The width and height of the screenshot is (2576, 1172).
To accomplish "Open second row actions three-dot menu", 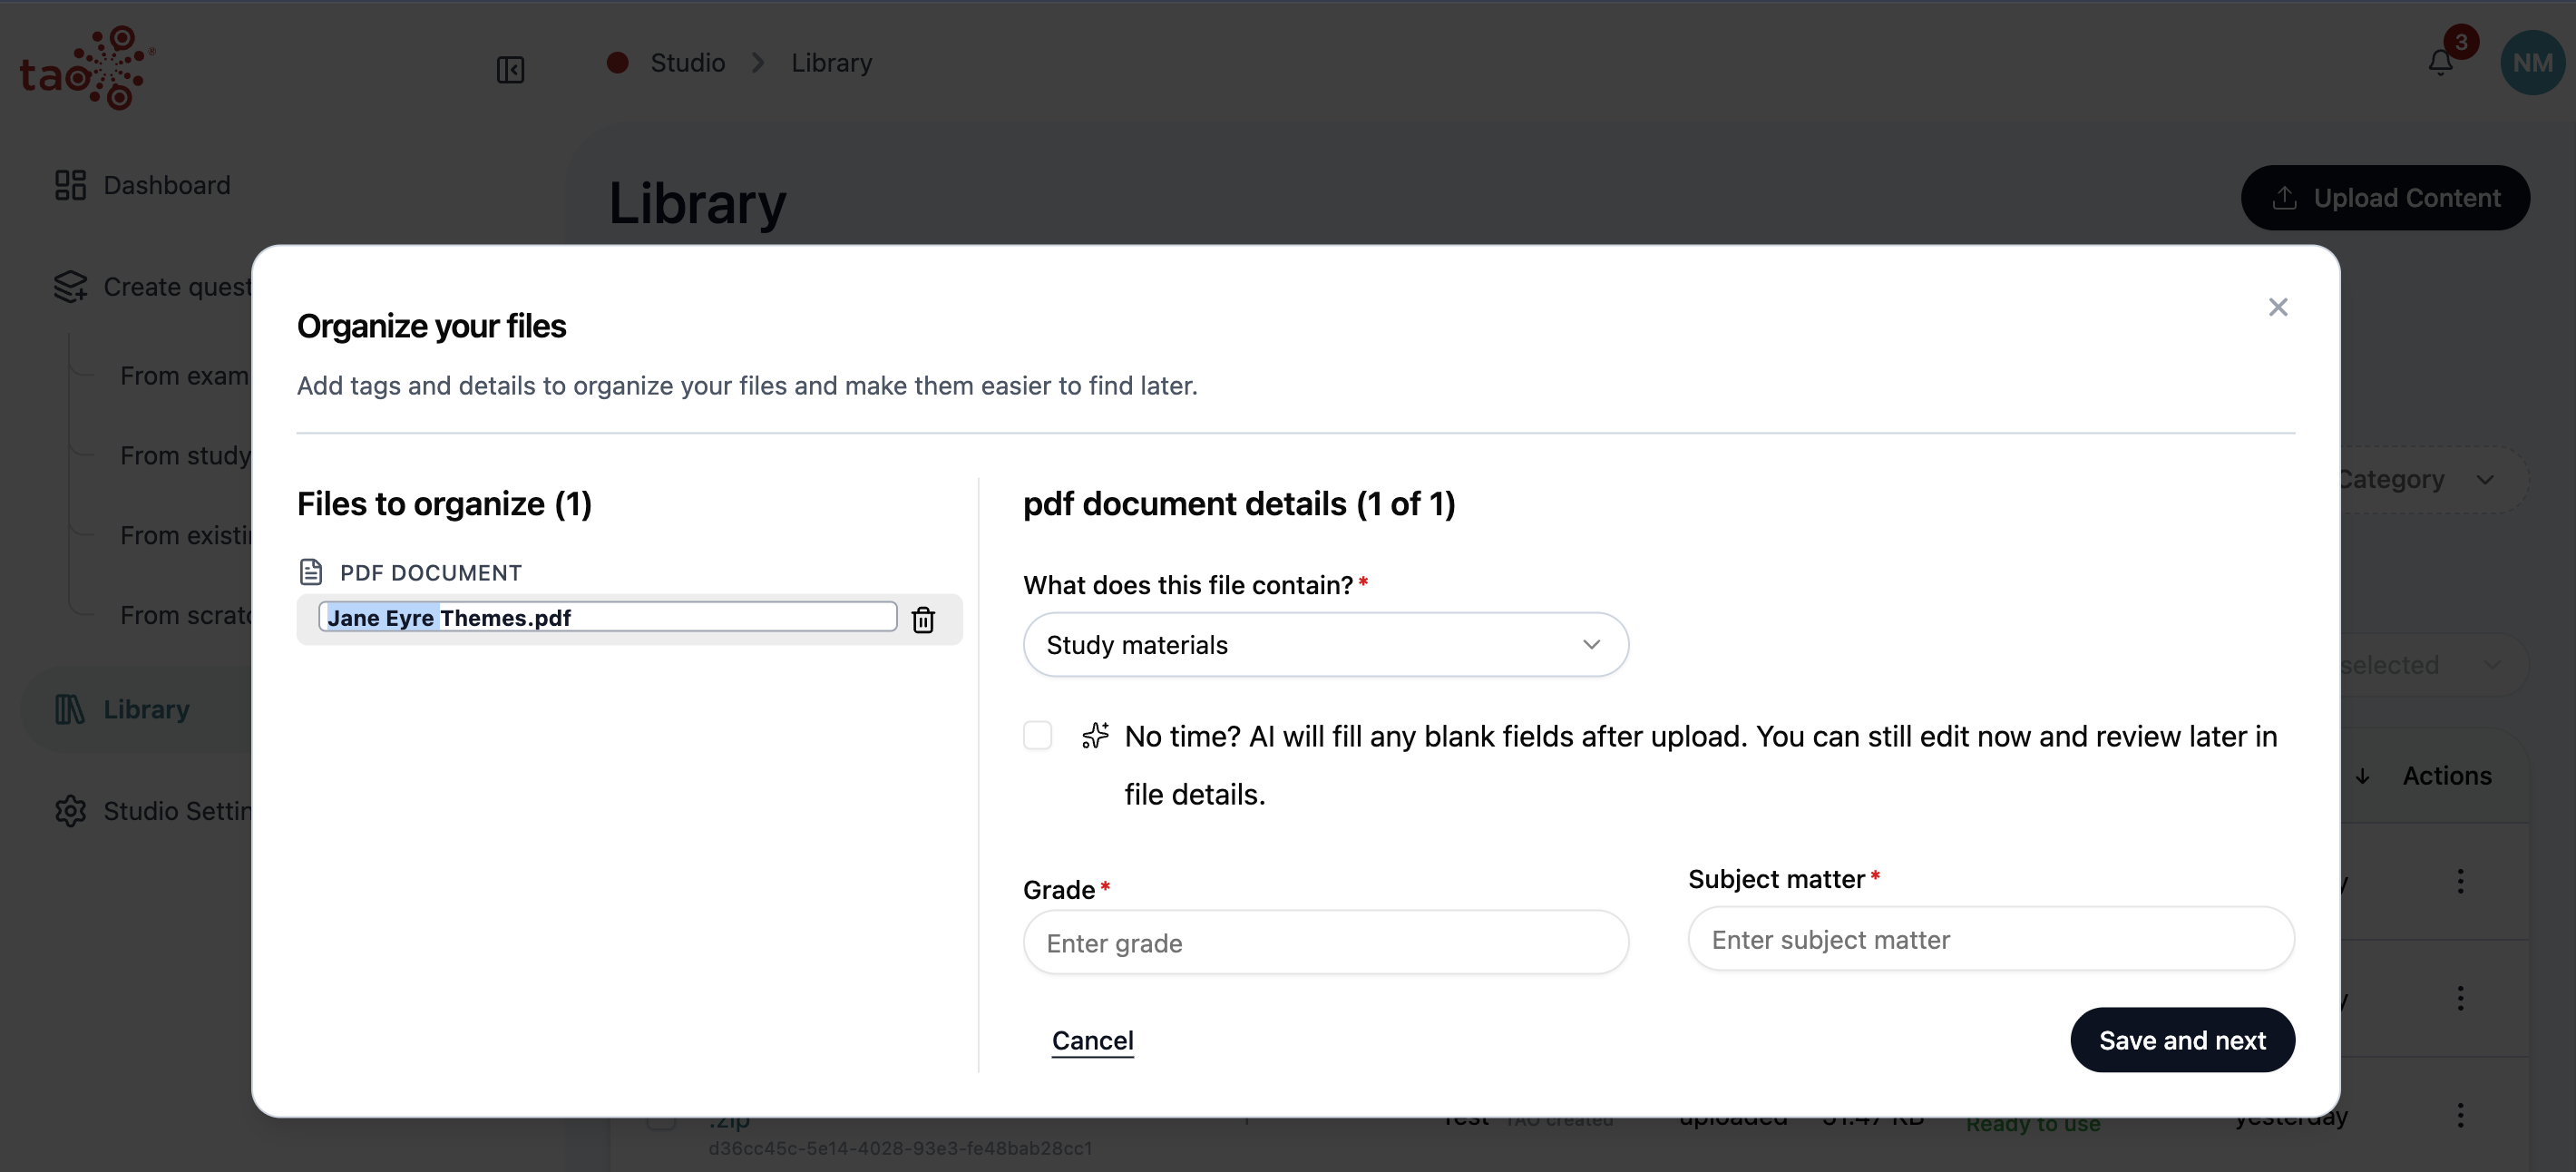I will point(2460,998).
